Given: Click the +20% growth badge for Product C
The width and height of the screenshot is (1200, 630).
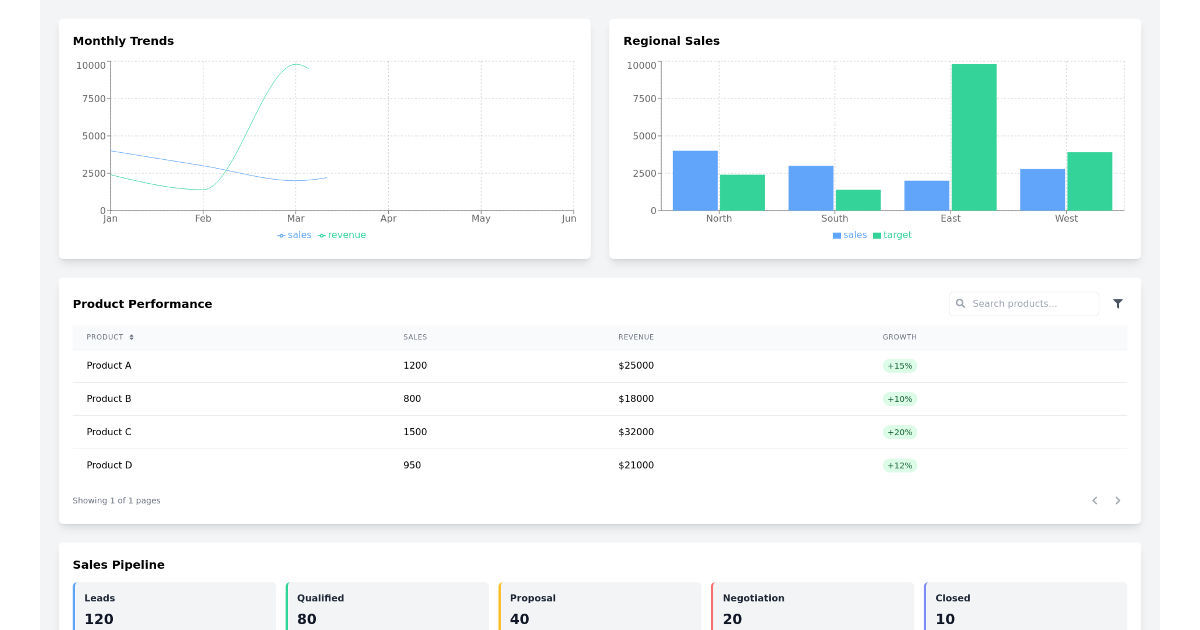Looking at the screenshot, I should coord(898,432).
